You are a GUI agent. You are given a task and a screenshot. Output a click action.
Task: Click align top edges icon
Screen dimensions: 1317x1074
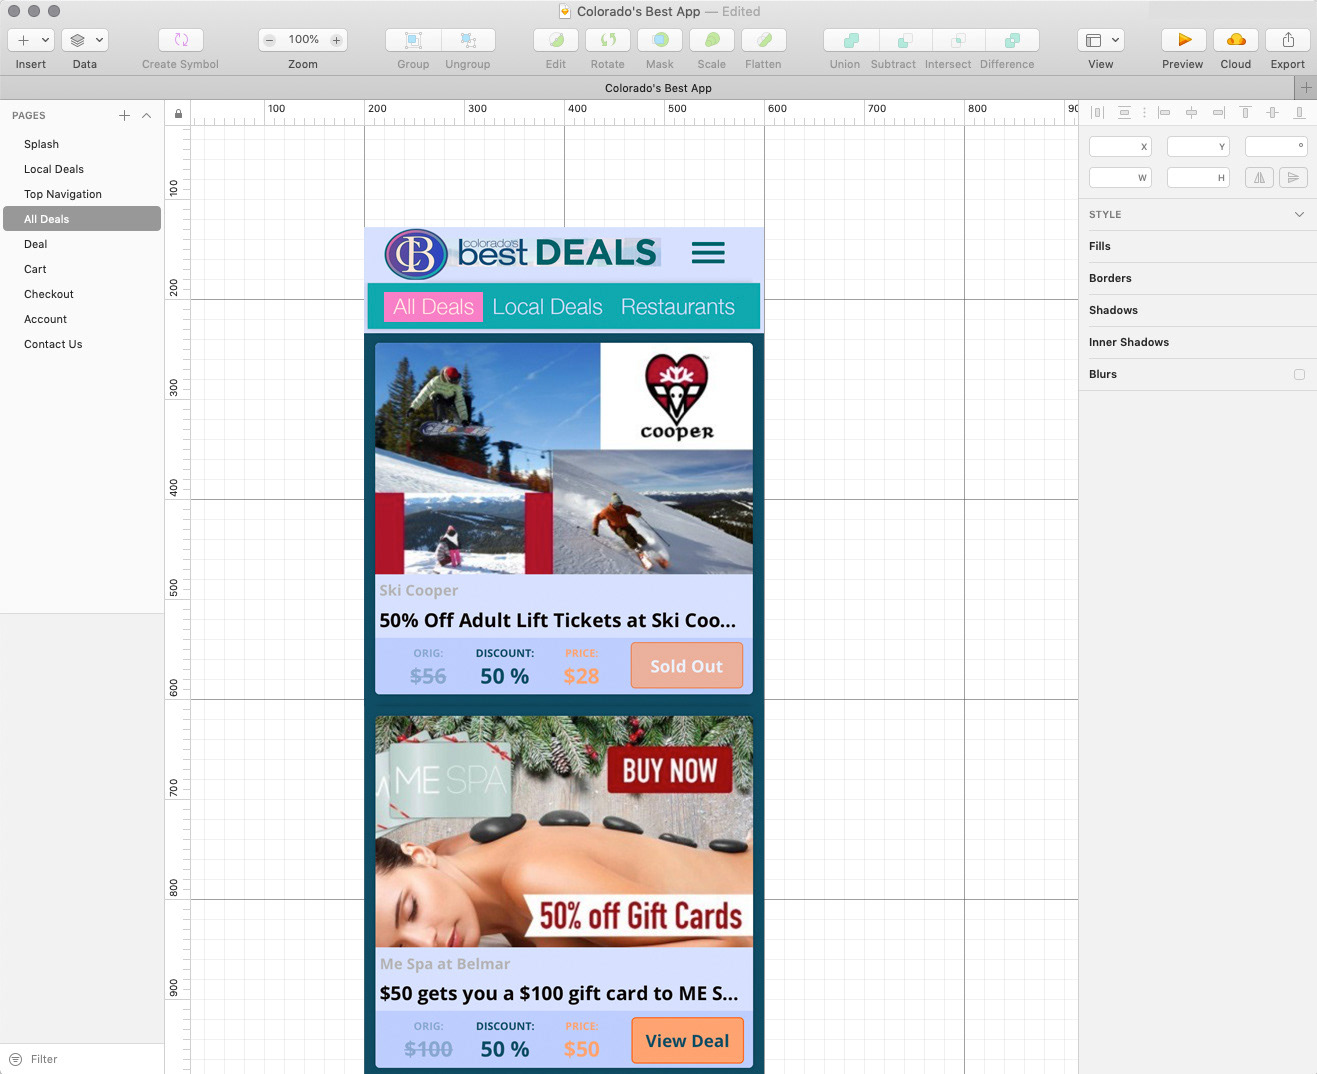coord(1245,113)
